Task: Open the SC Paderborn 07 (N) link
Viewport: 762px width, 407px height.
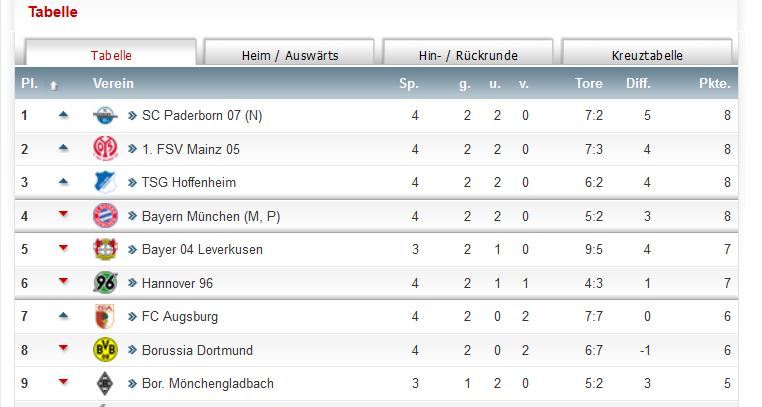Action: [202, 116]
